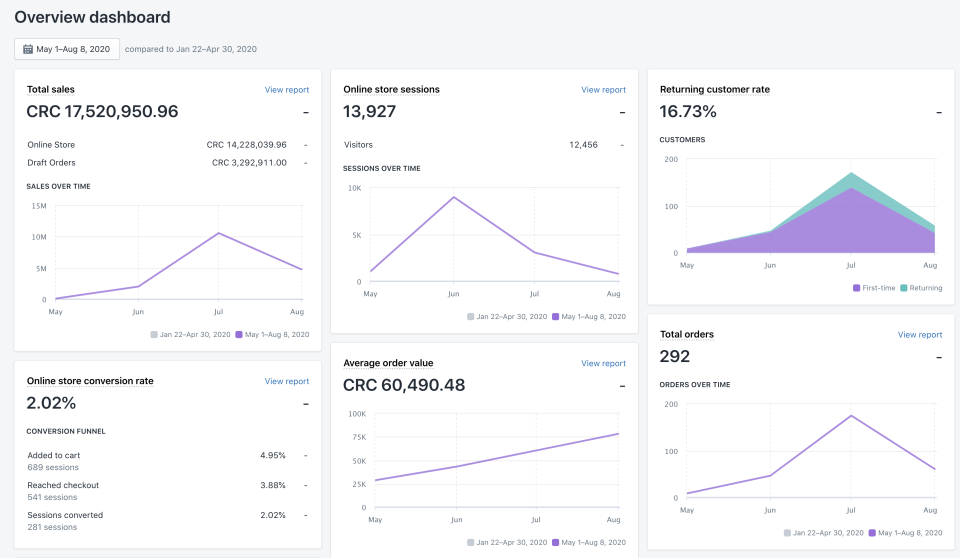960x558 pixels.
Task: Click the Draft Orders row label
Action: pyautogui.click(x=51, y=163)
